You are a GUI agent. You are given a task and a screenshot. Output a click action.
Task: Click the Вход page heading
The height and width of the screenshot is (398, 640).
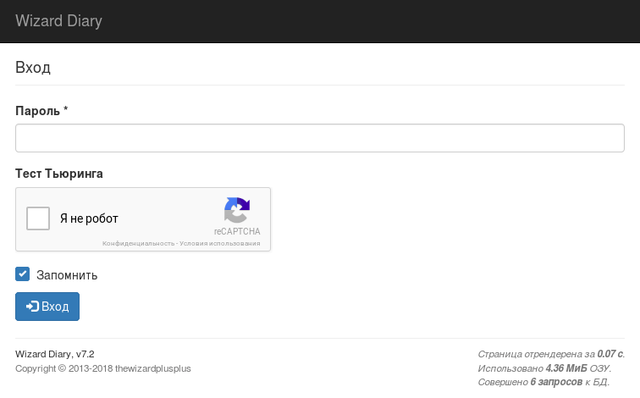tap(33, 67)
